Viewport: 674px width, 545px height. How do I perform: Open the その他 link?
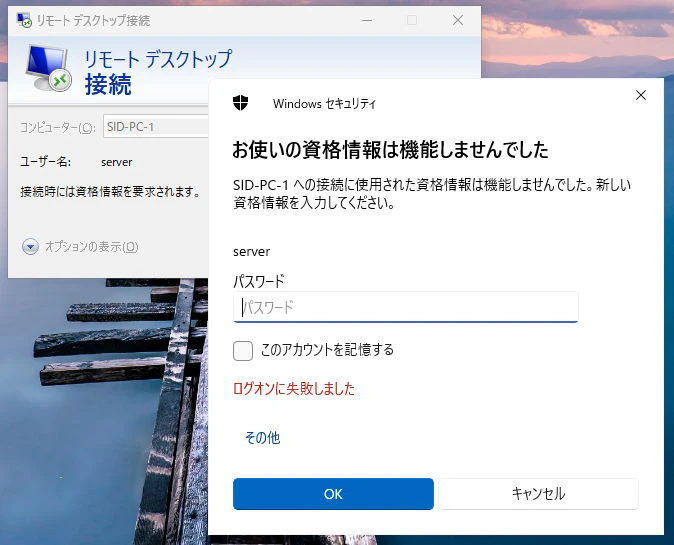coord(262,438)
